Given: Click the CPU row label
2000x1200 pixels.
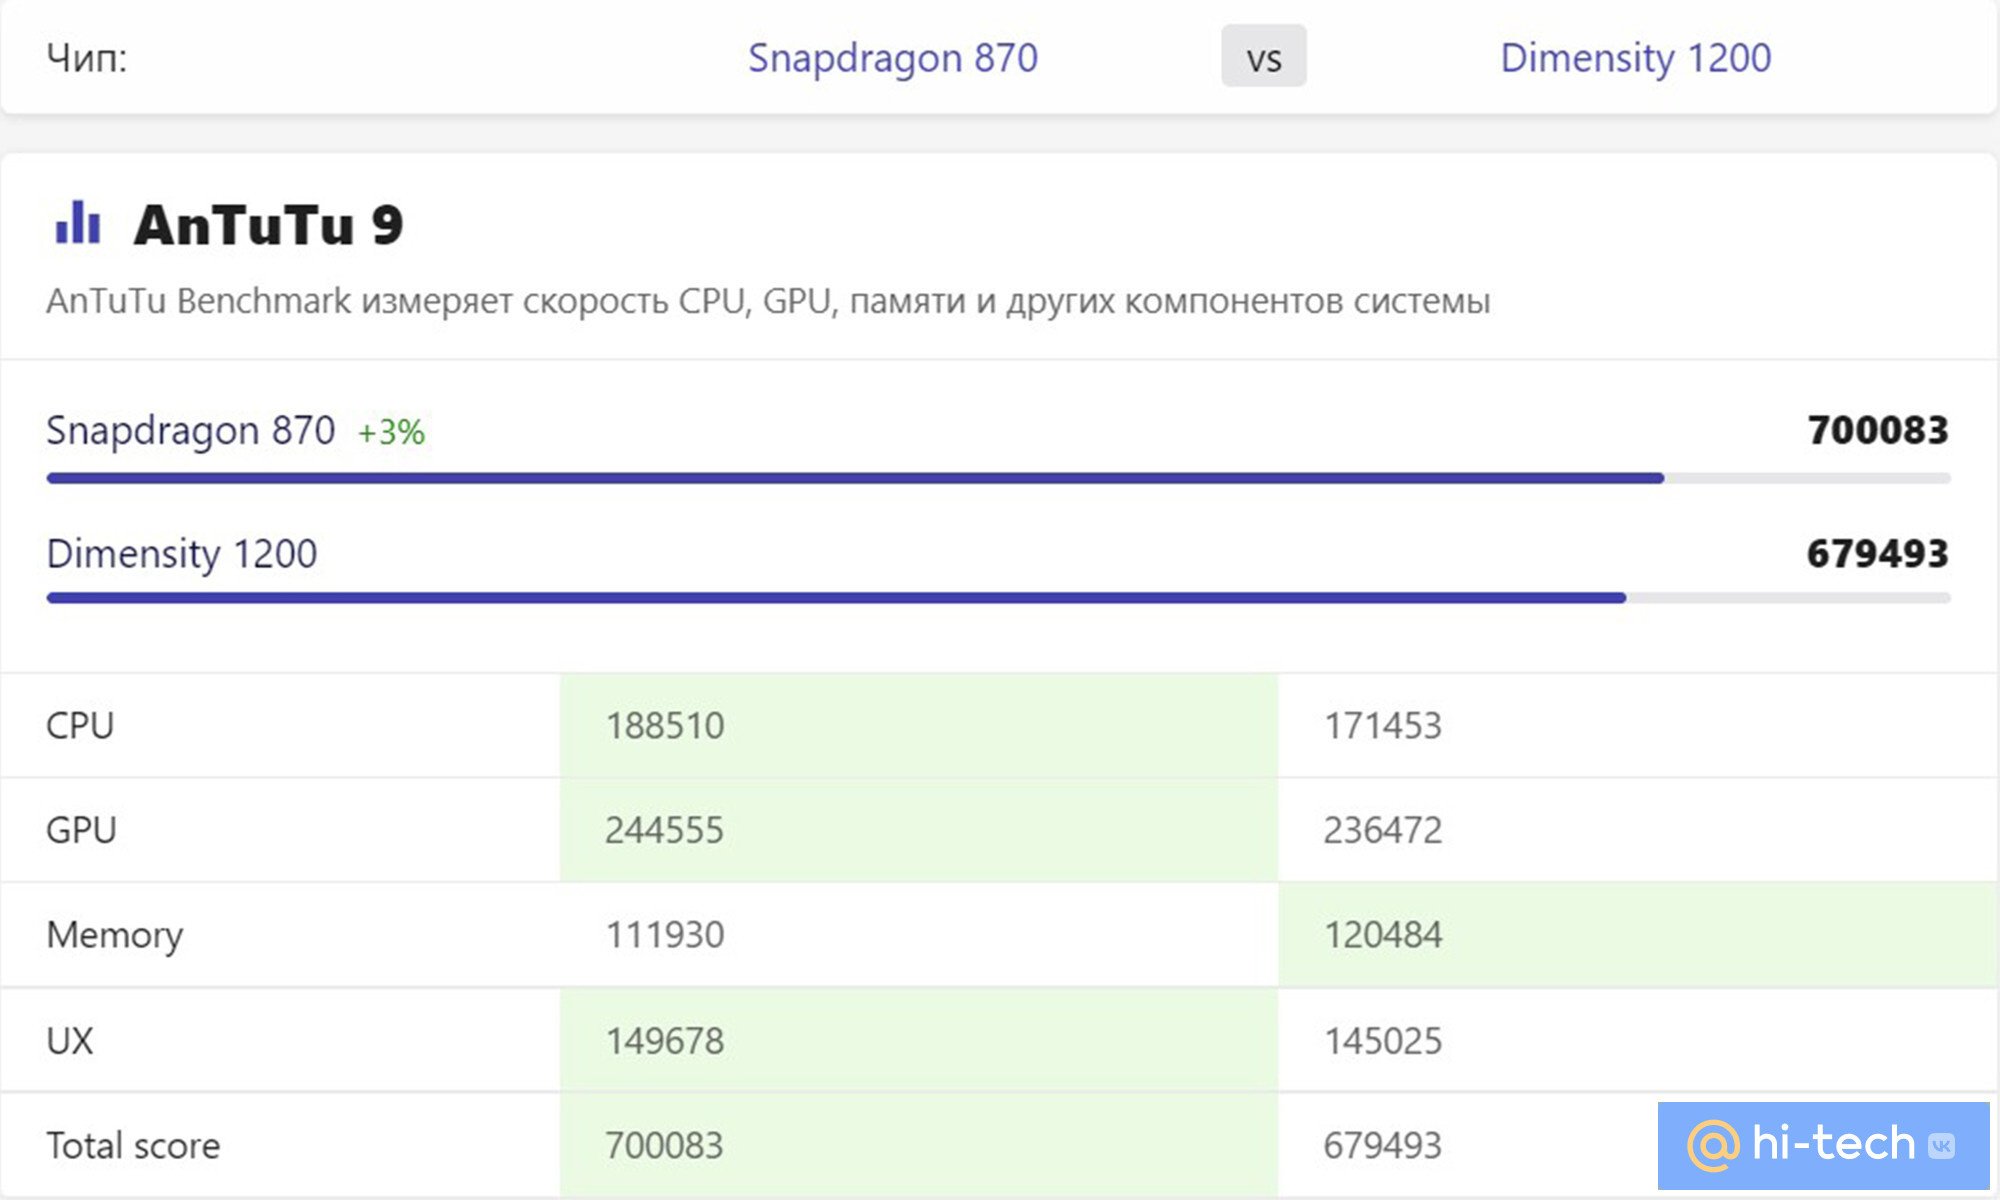Looking at the screenshot, I should tap(80, 725).
